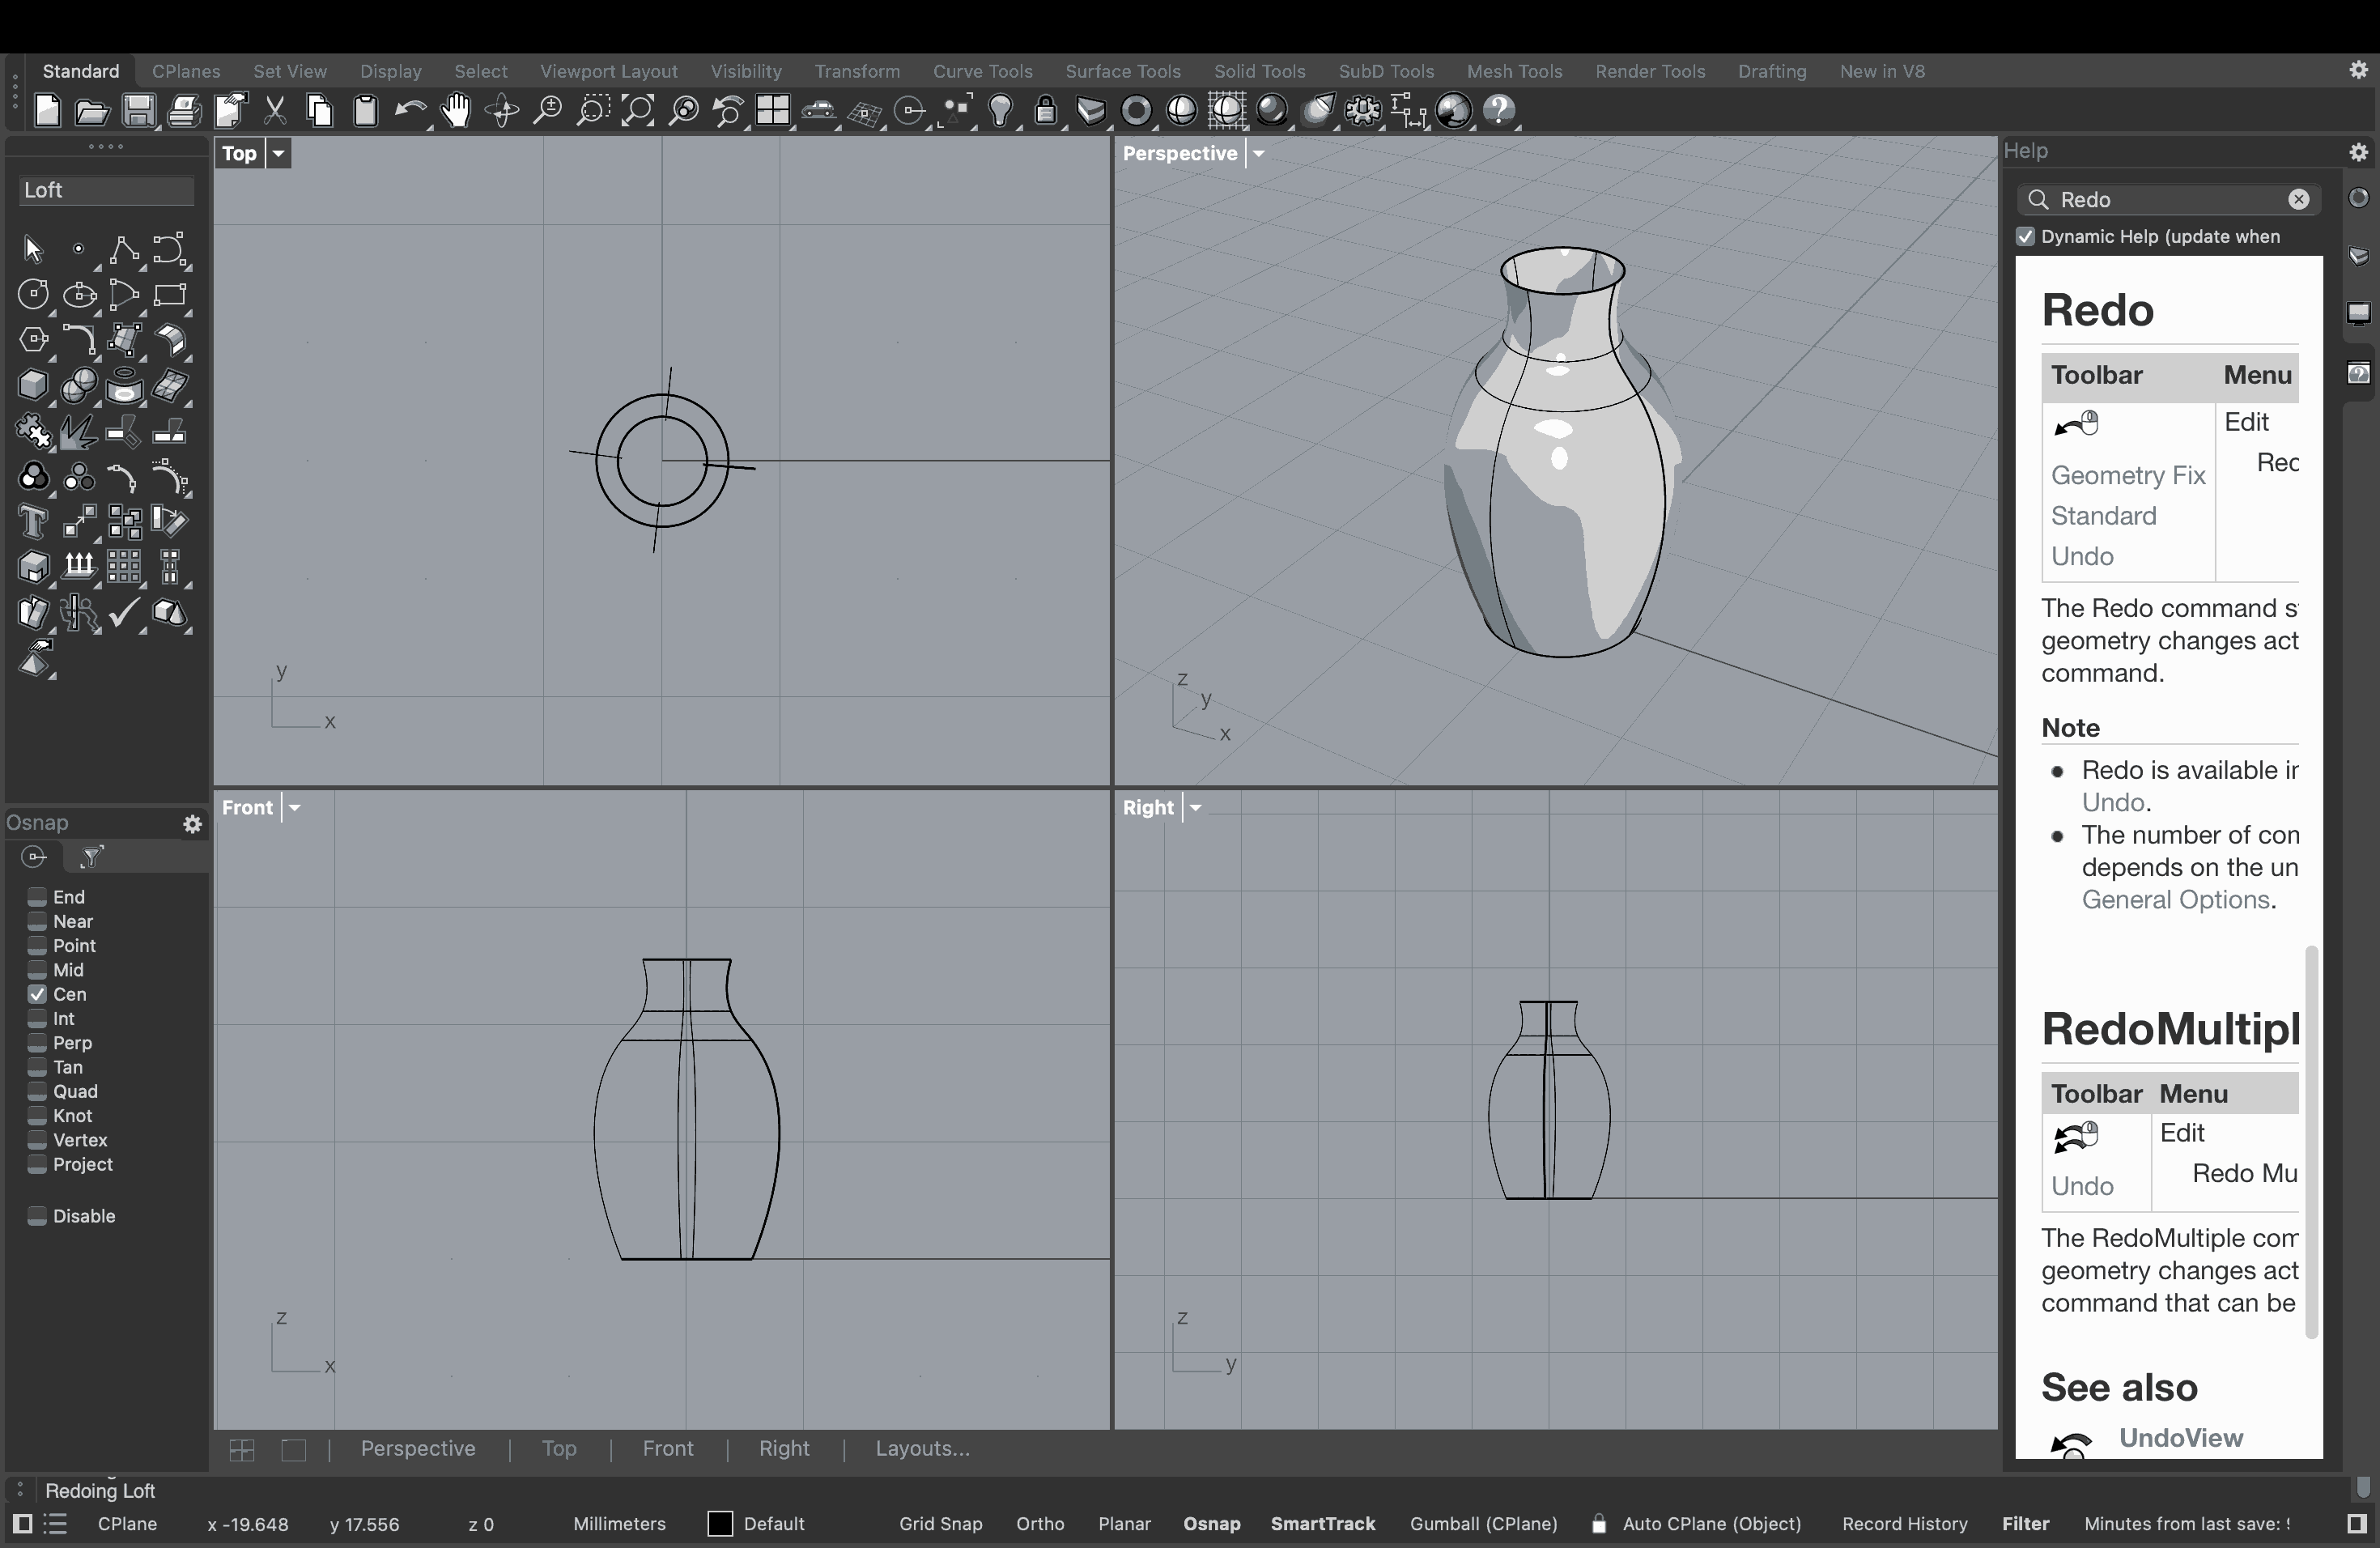Image resolution: width=2380 pixels, height=1548 pixels.
Task: Enable the End object snap
Action: pos(37,897)
